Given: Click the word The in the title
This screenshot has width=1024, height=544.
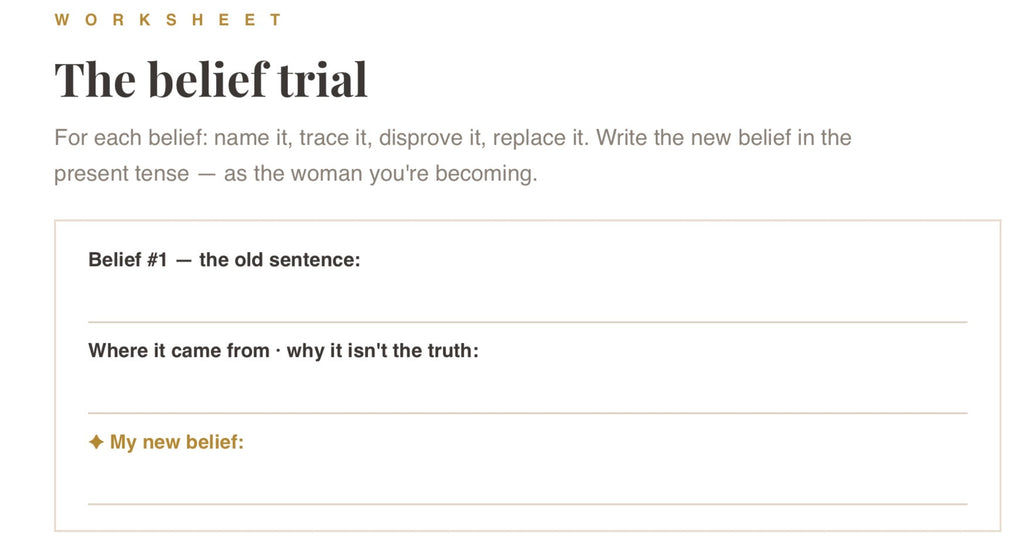Looking at the screenshot, I should tap(97, 80).
